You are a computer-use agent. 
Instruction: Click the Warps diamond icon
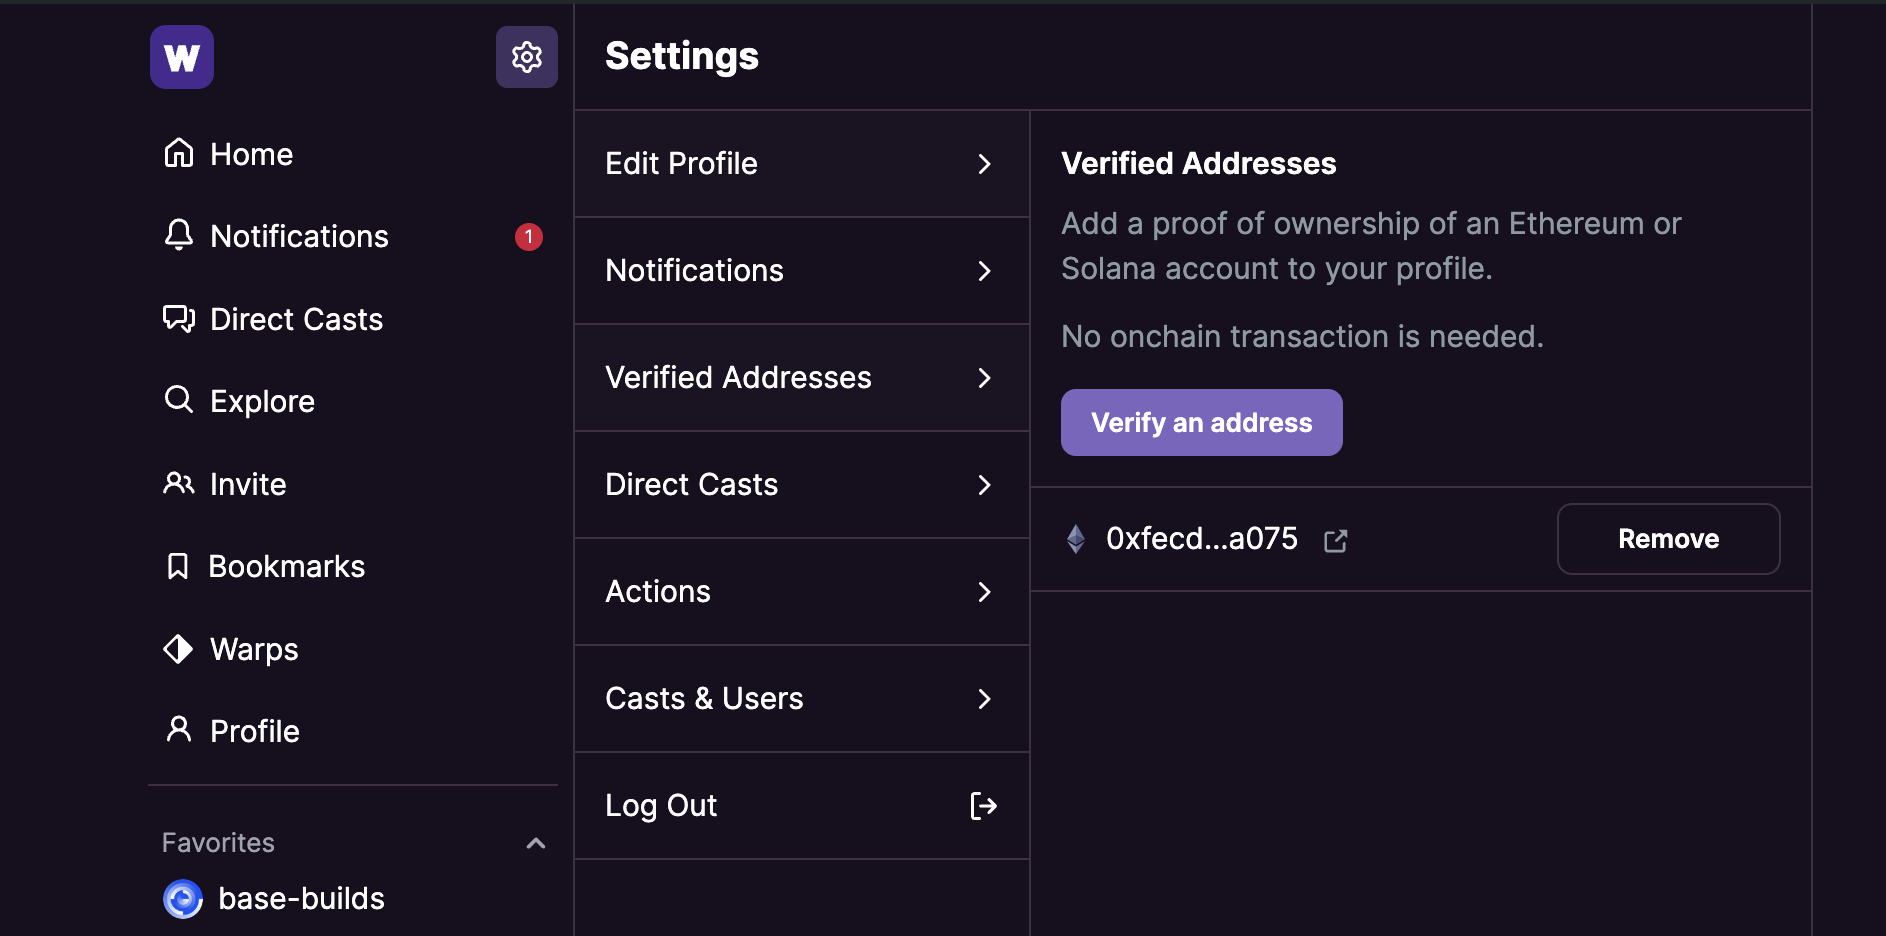tap(178, 649)
